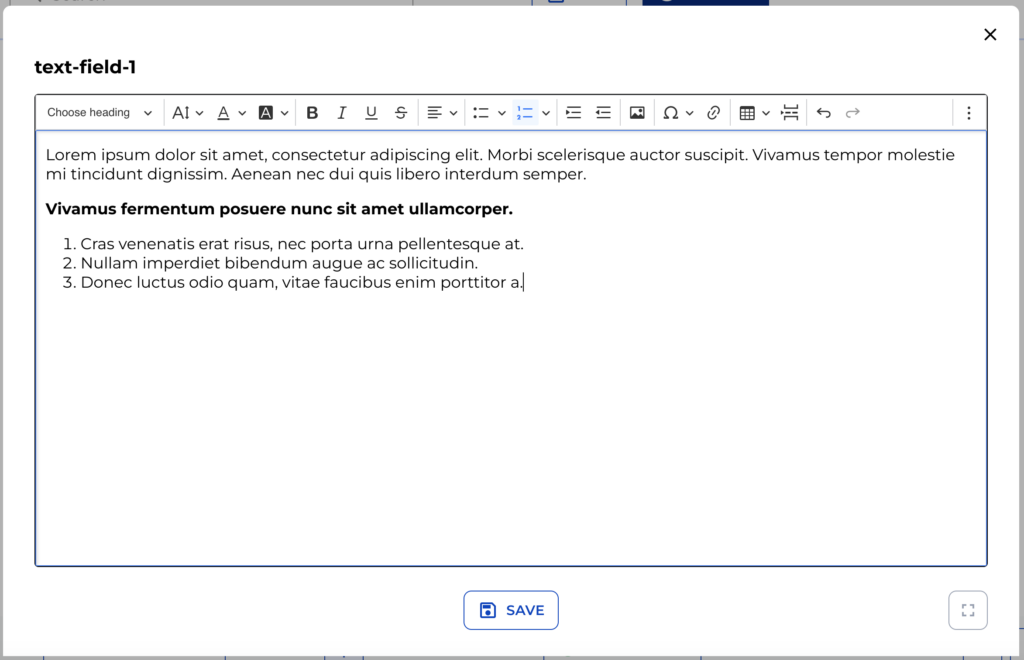Click the fullscreen expand button
Screen dimensions: 1024x660
click(x=967, y=609)
